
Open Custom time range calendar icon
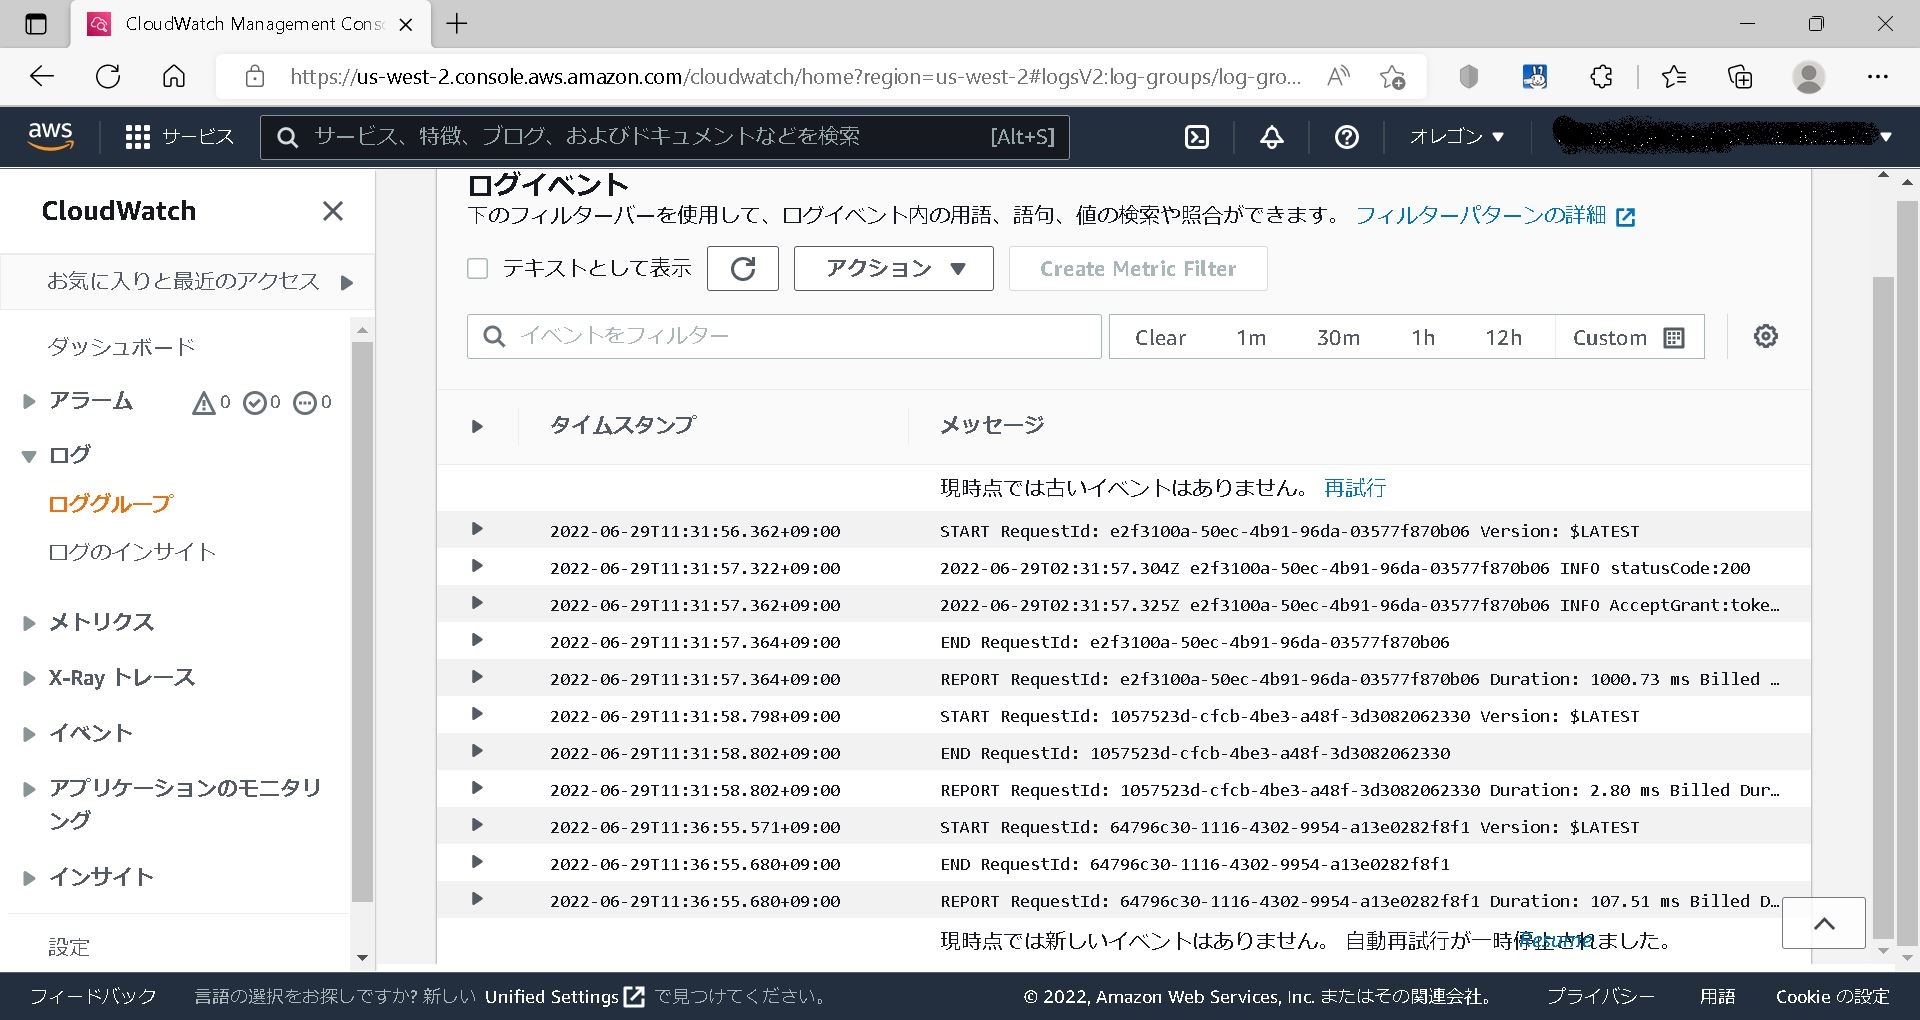[1674, 338]
